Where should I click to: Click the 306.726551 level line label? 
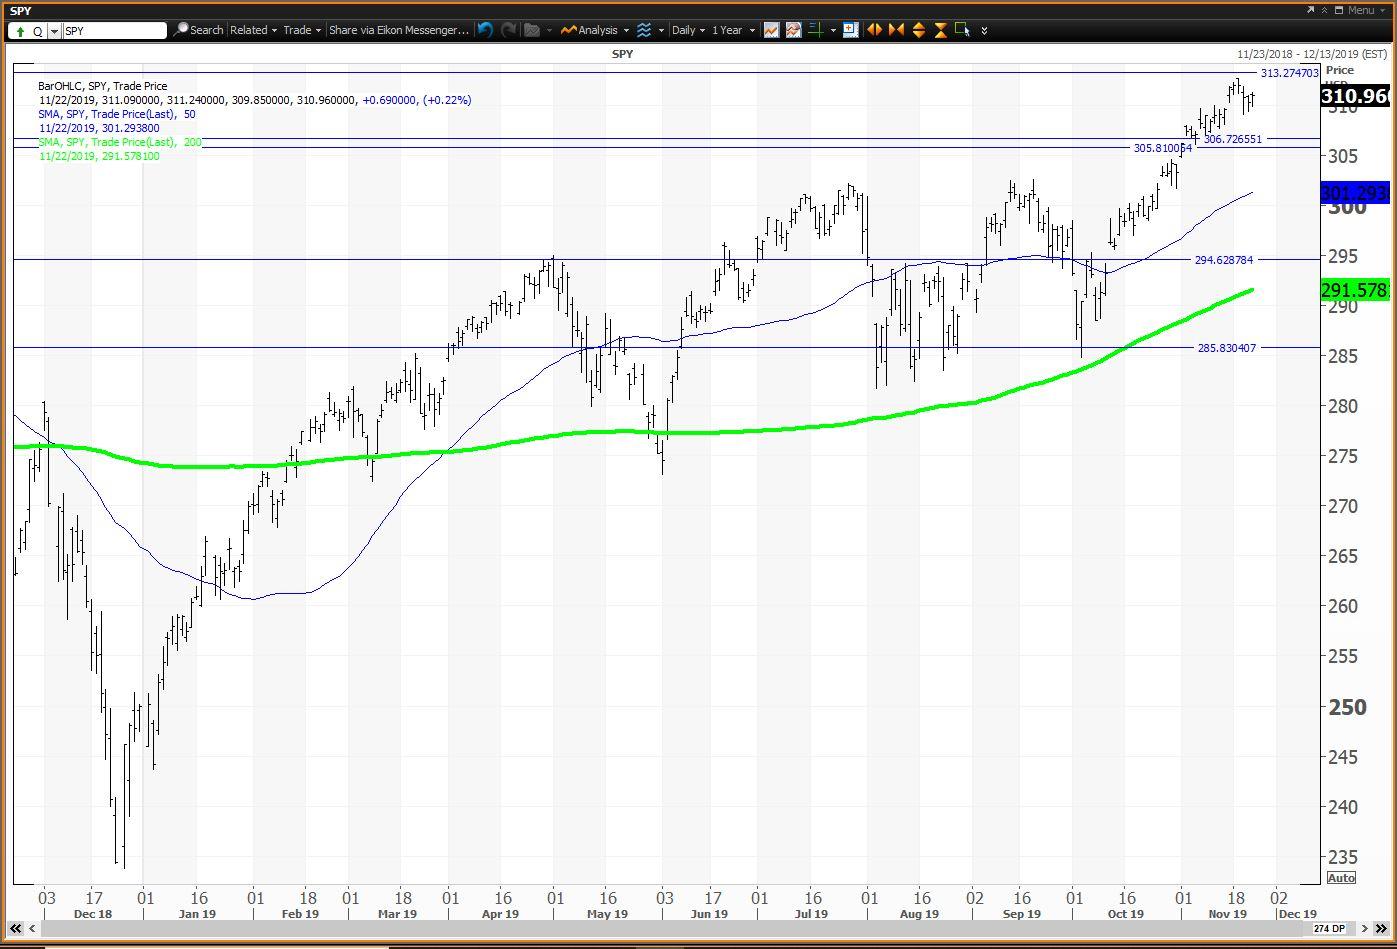click(1233, 139)
